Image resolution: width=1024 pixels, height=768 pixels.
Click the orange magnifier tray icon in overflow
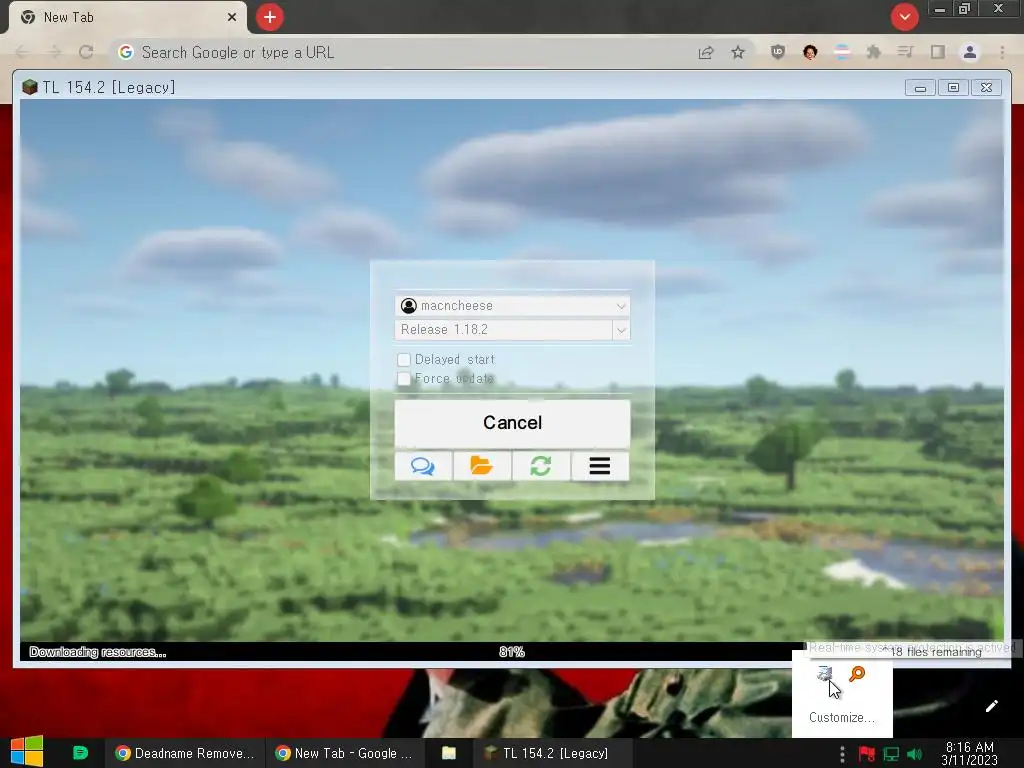click(857, 673)
